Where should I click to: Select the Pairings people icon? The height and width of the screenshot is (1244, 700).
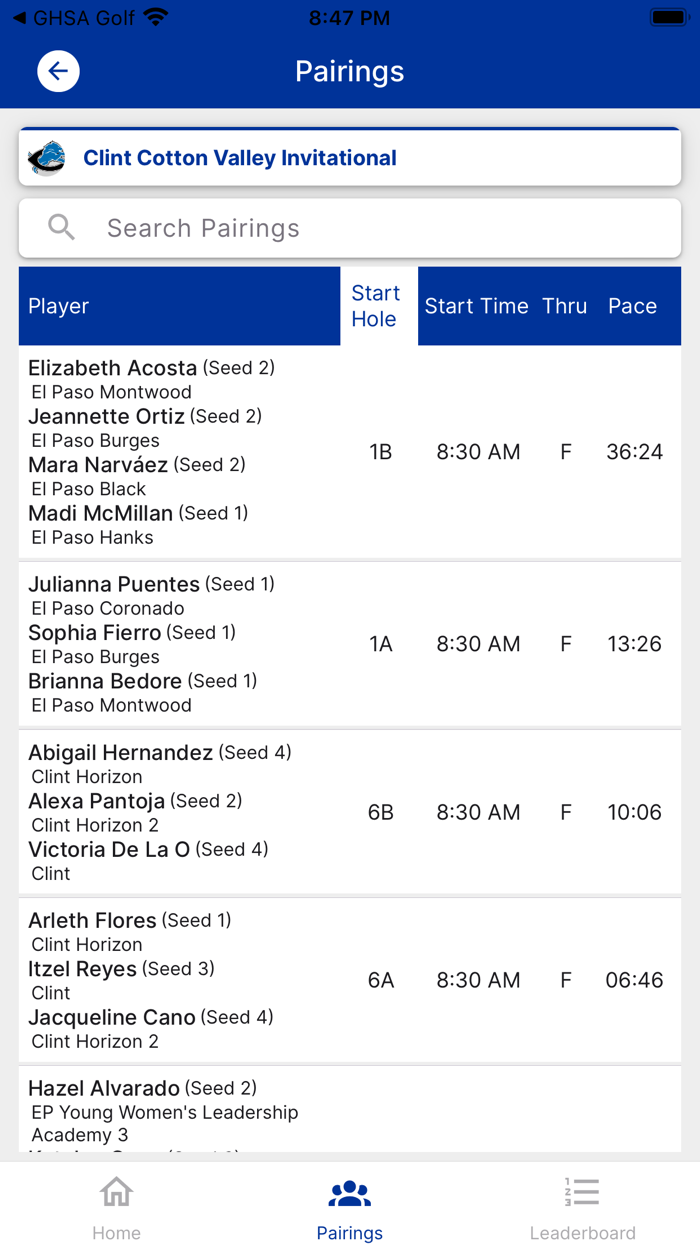click(349, 1192)
